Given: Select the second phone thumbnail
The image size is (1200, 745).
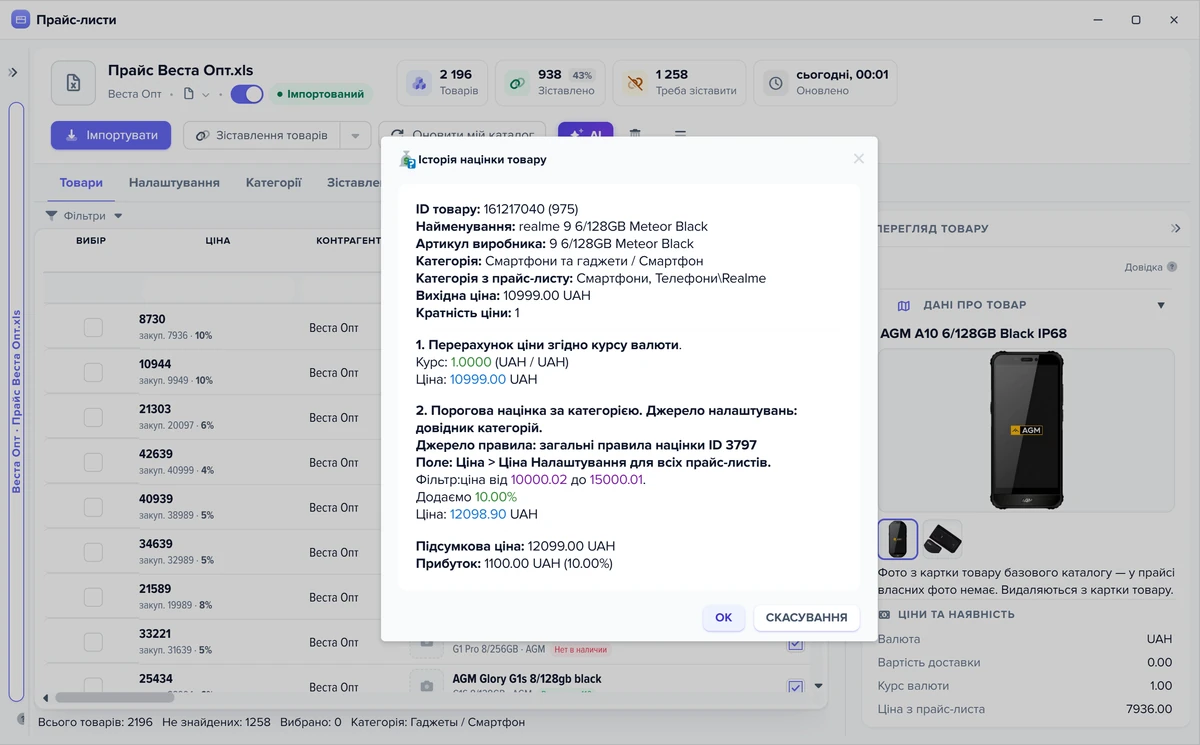Looking at the screenshot, I should (x=942, y=539).
